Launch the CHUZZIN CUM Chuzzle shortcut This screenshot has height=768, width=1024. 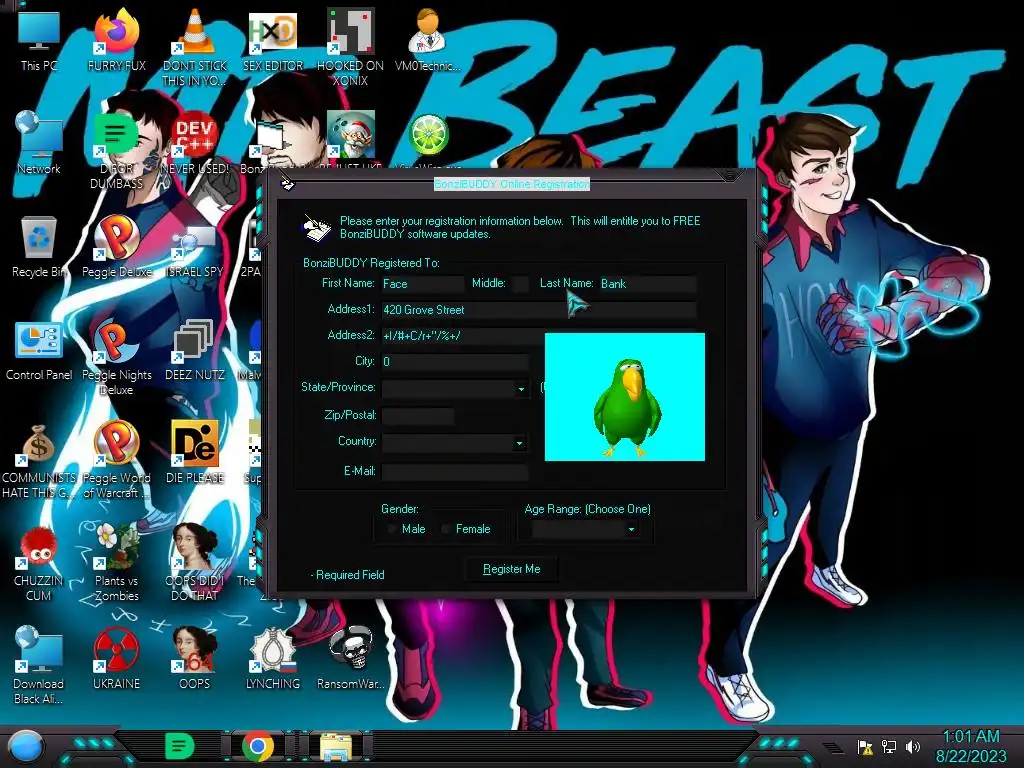click(39, 563)
